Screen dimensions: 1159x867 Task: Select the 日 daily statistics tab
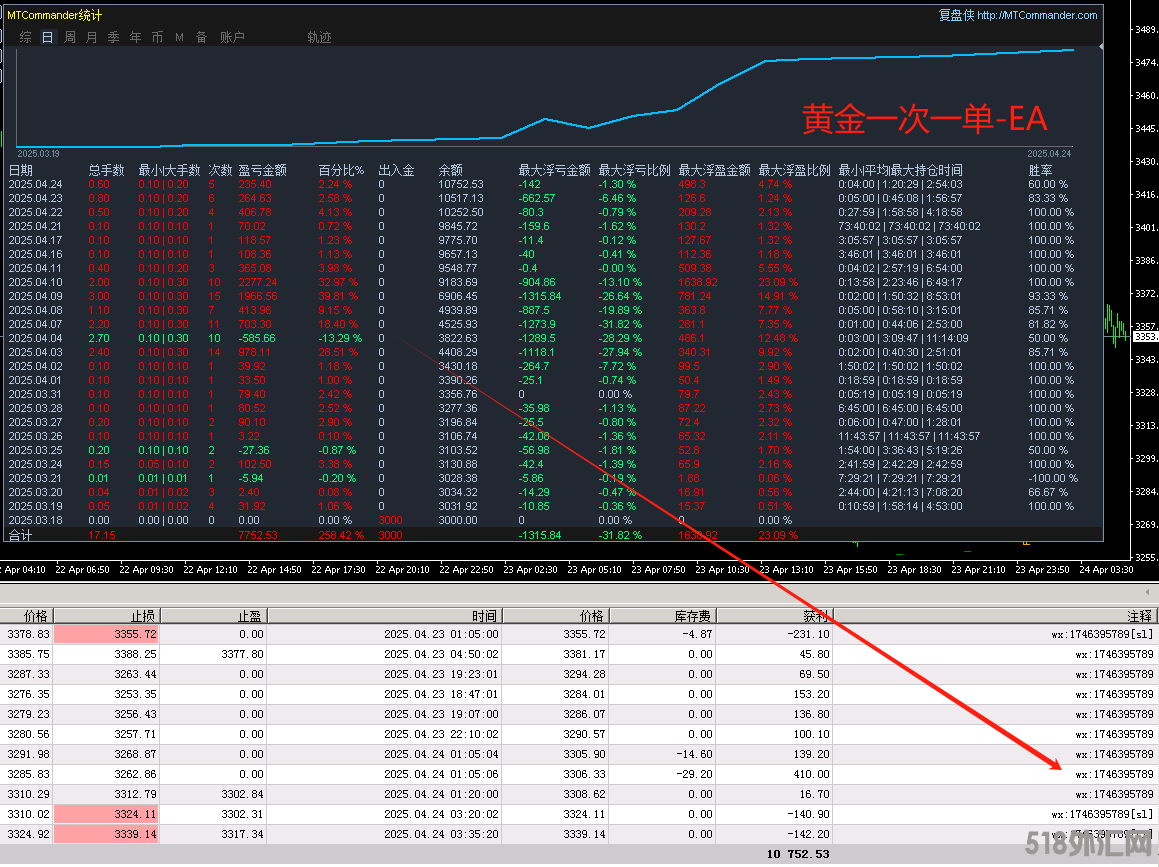(47, 37)
